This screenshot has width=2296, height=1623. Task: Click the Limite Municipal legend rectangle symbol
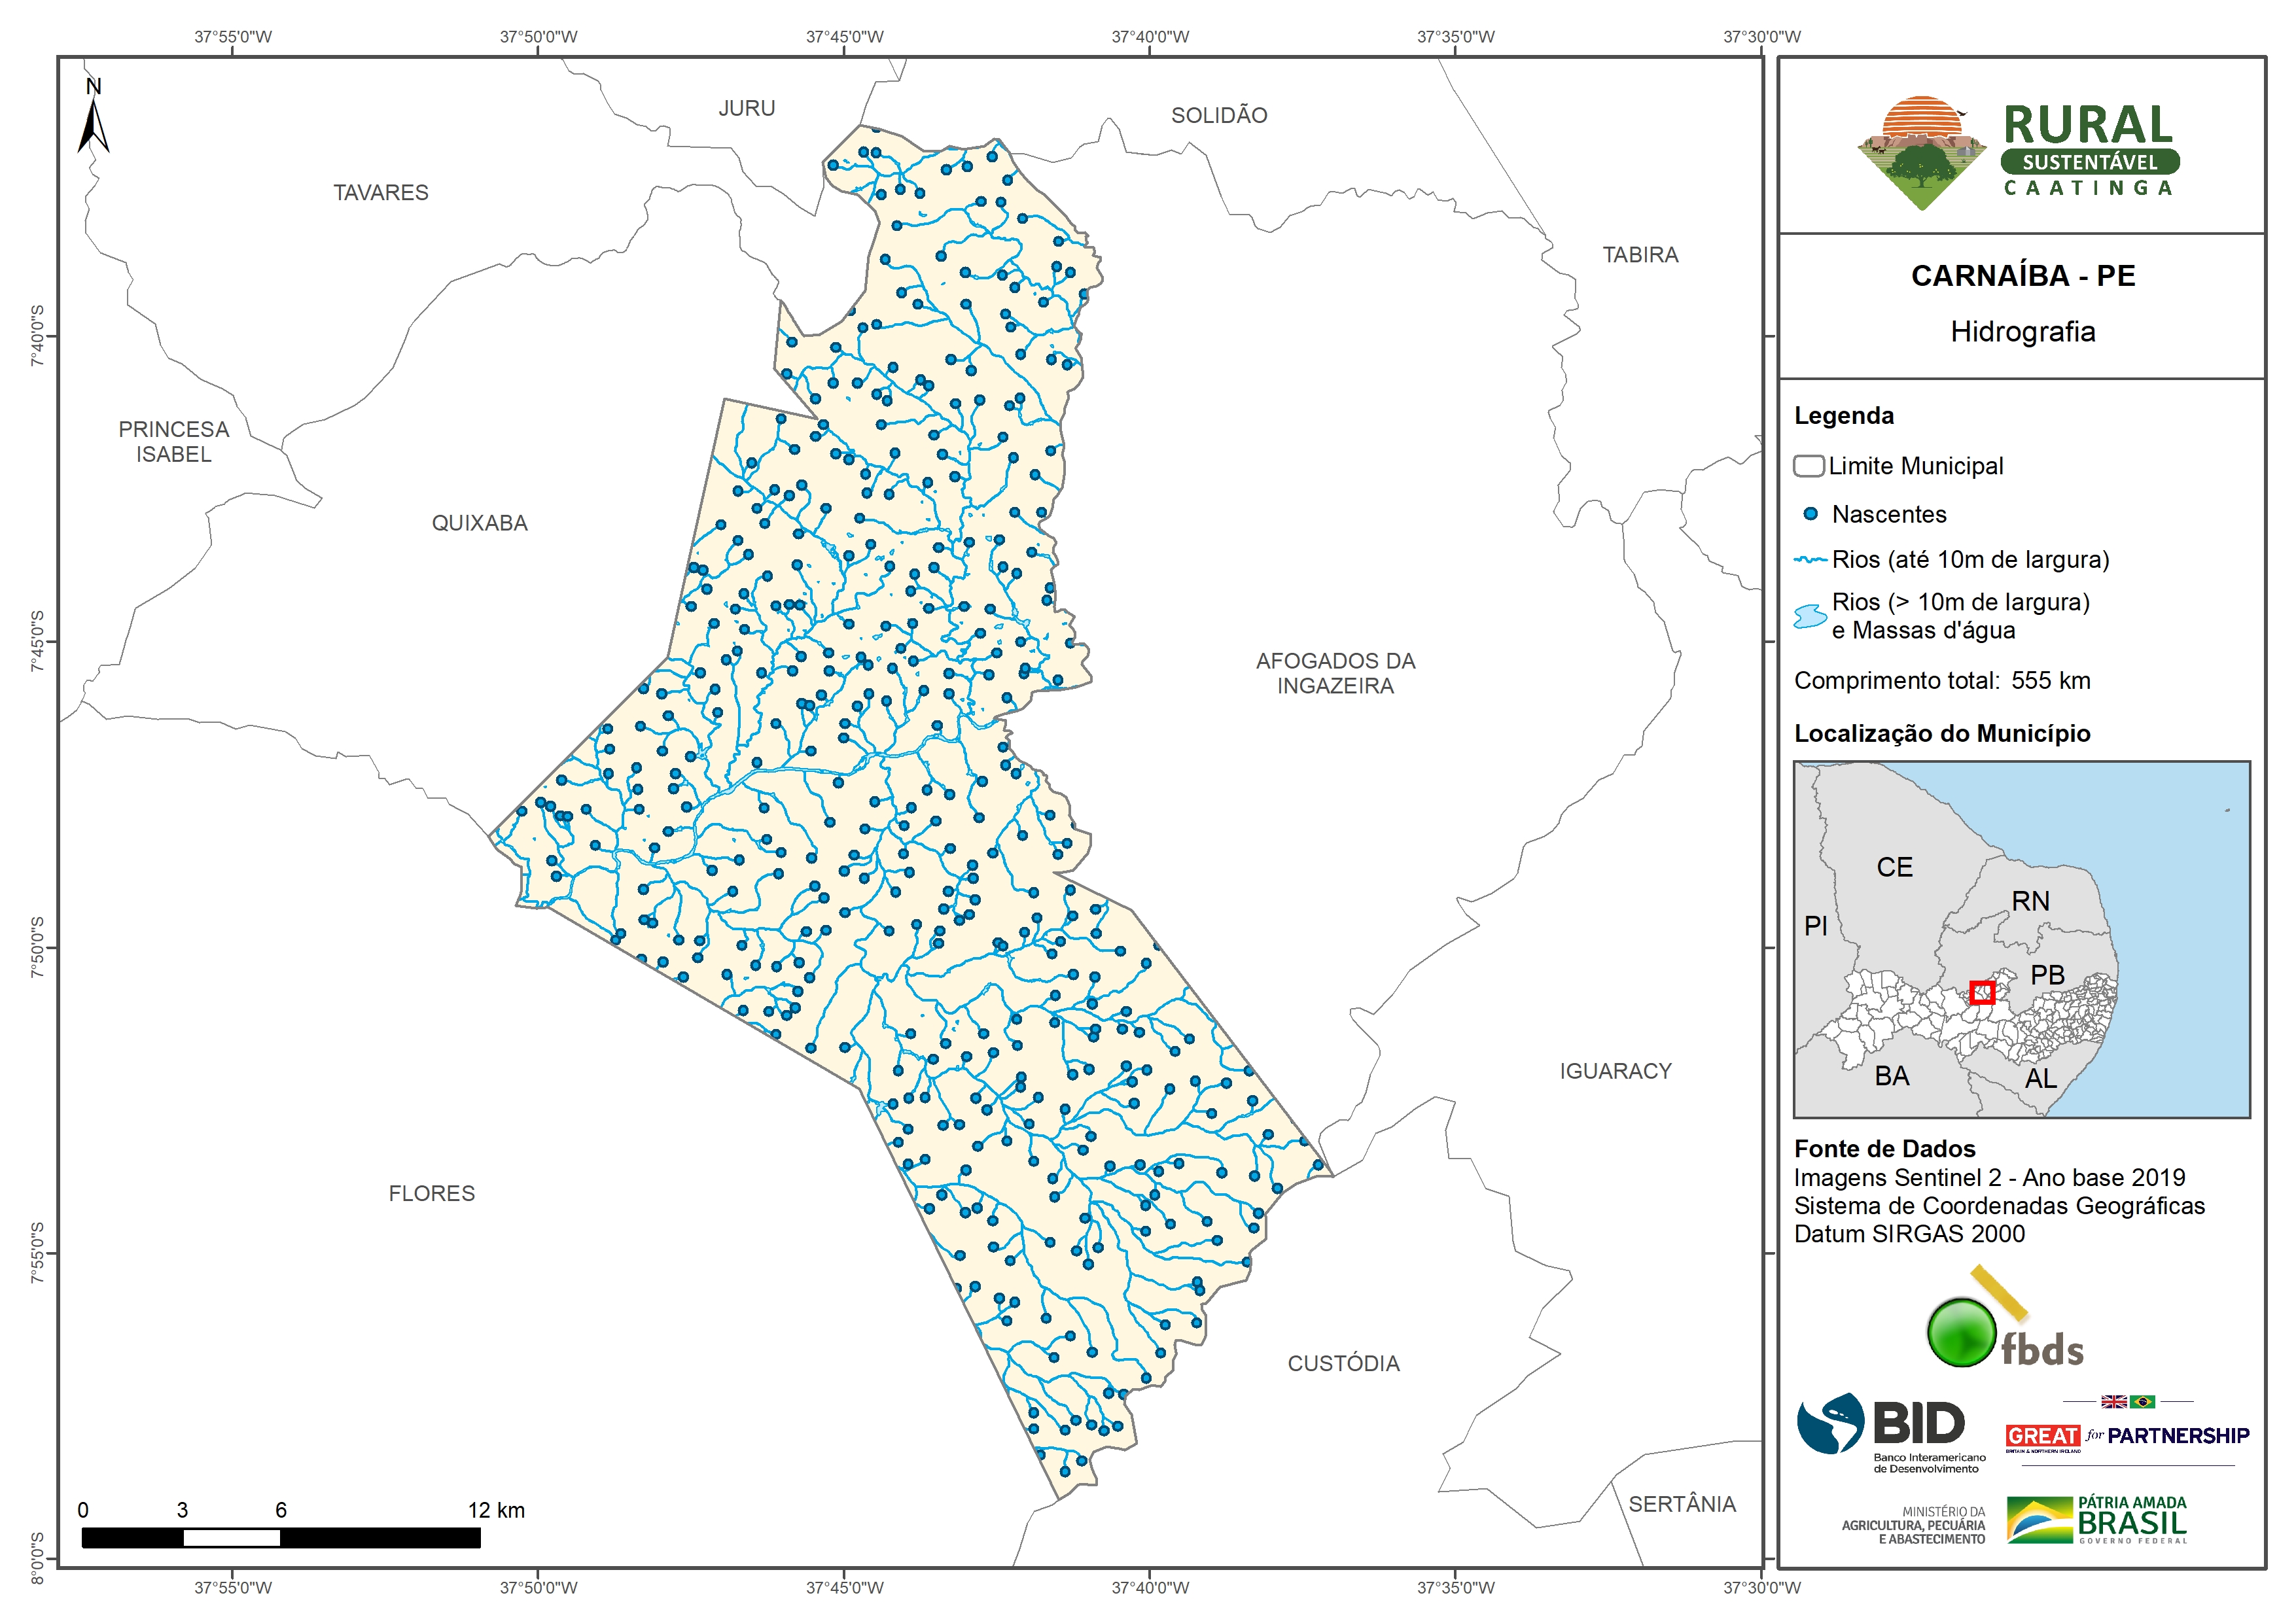[1808, 466]
